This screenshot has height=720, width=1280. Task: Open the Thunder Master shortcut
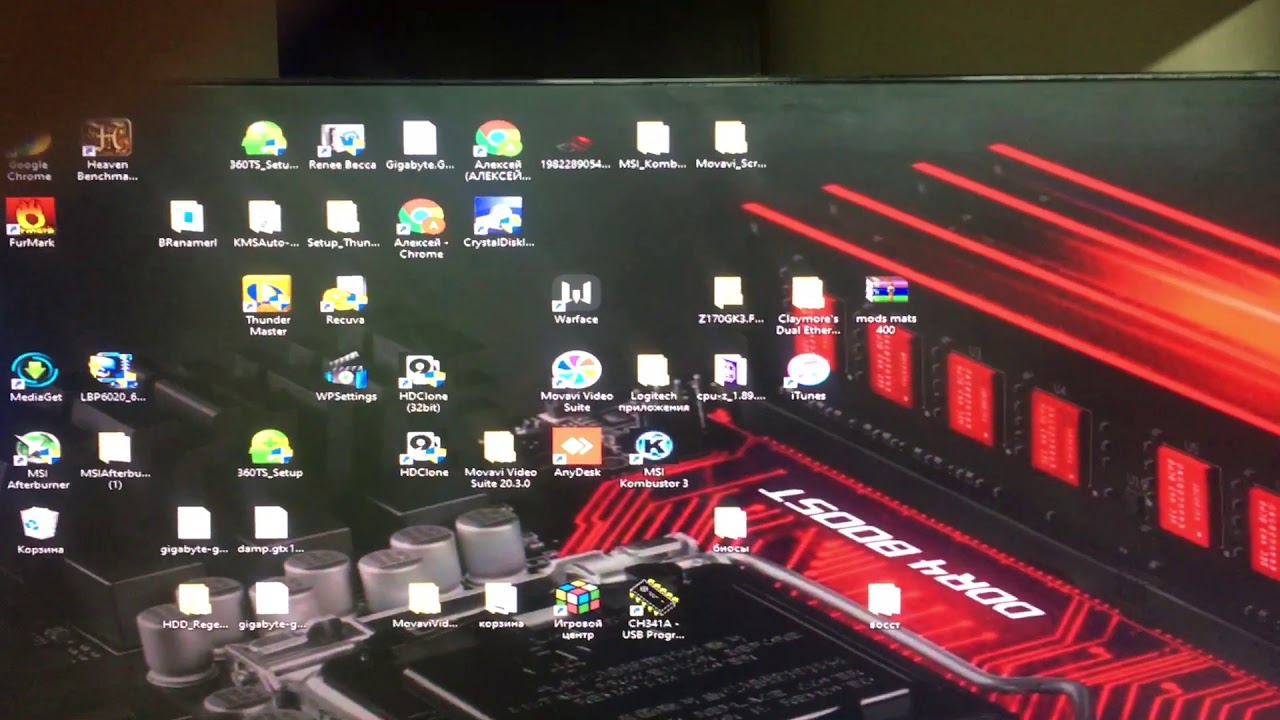[x=267, y=305]
